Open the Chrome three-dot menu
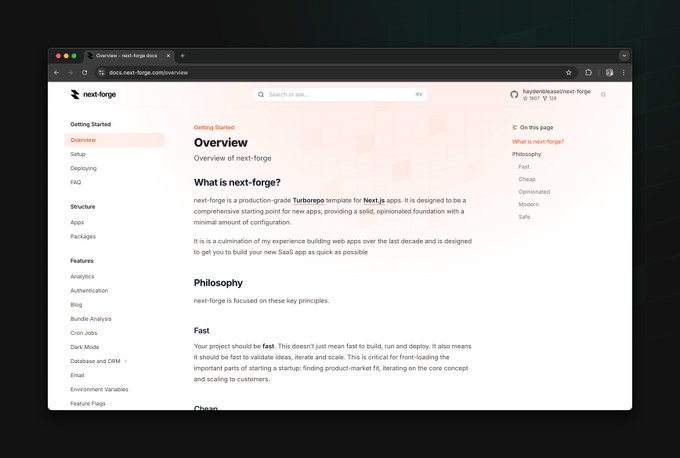The height and width of the screenshot is (458, 680). [x=624, y=73]
